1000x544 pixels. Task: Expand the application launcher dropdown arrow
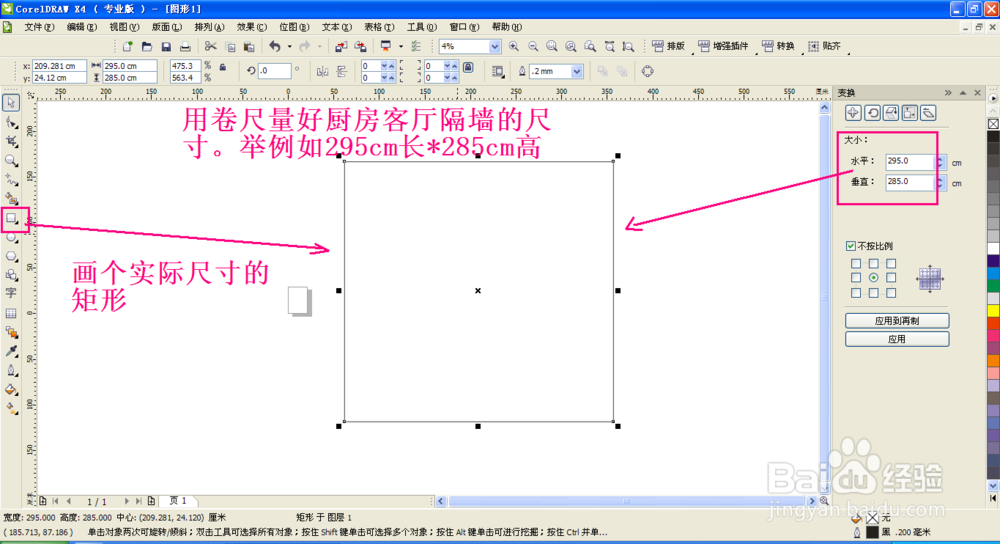pos(401,46)
